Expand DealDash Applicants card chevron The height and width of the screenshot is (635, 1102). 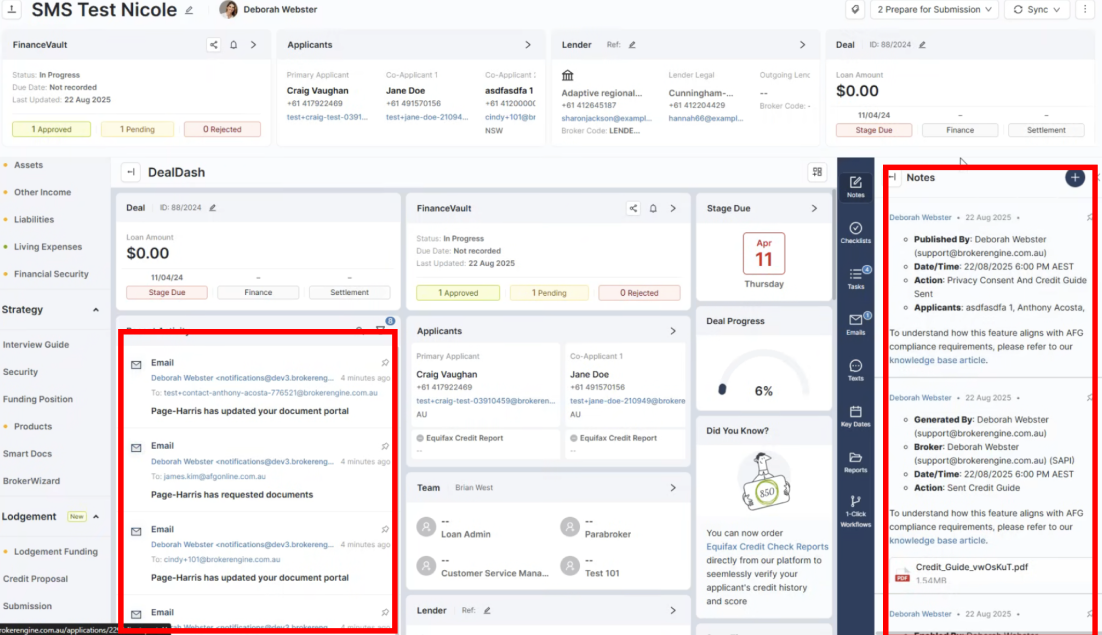pos(673,331)
